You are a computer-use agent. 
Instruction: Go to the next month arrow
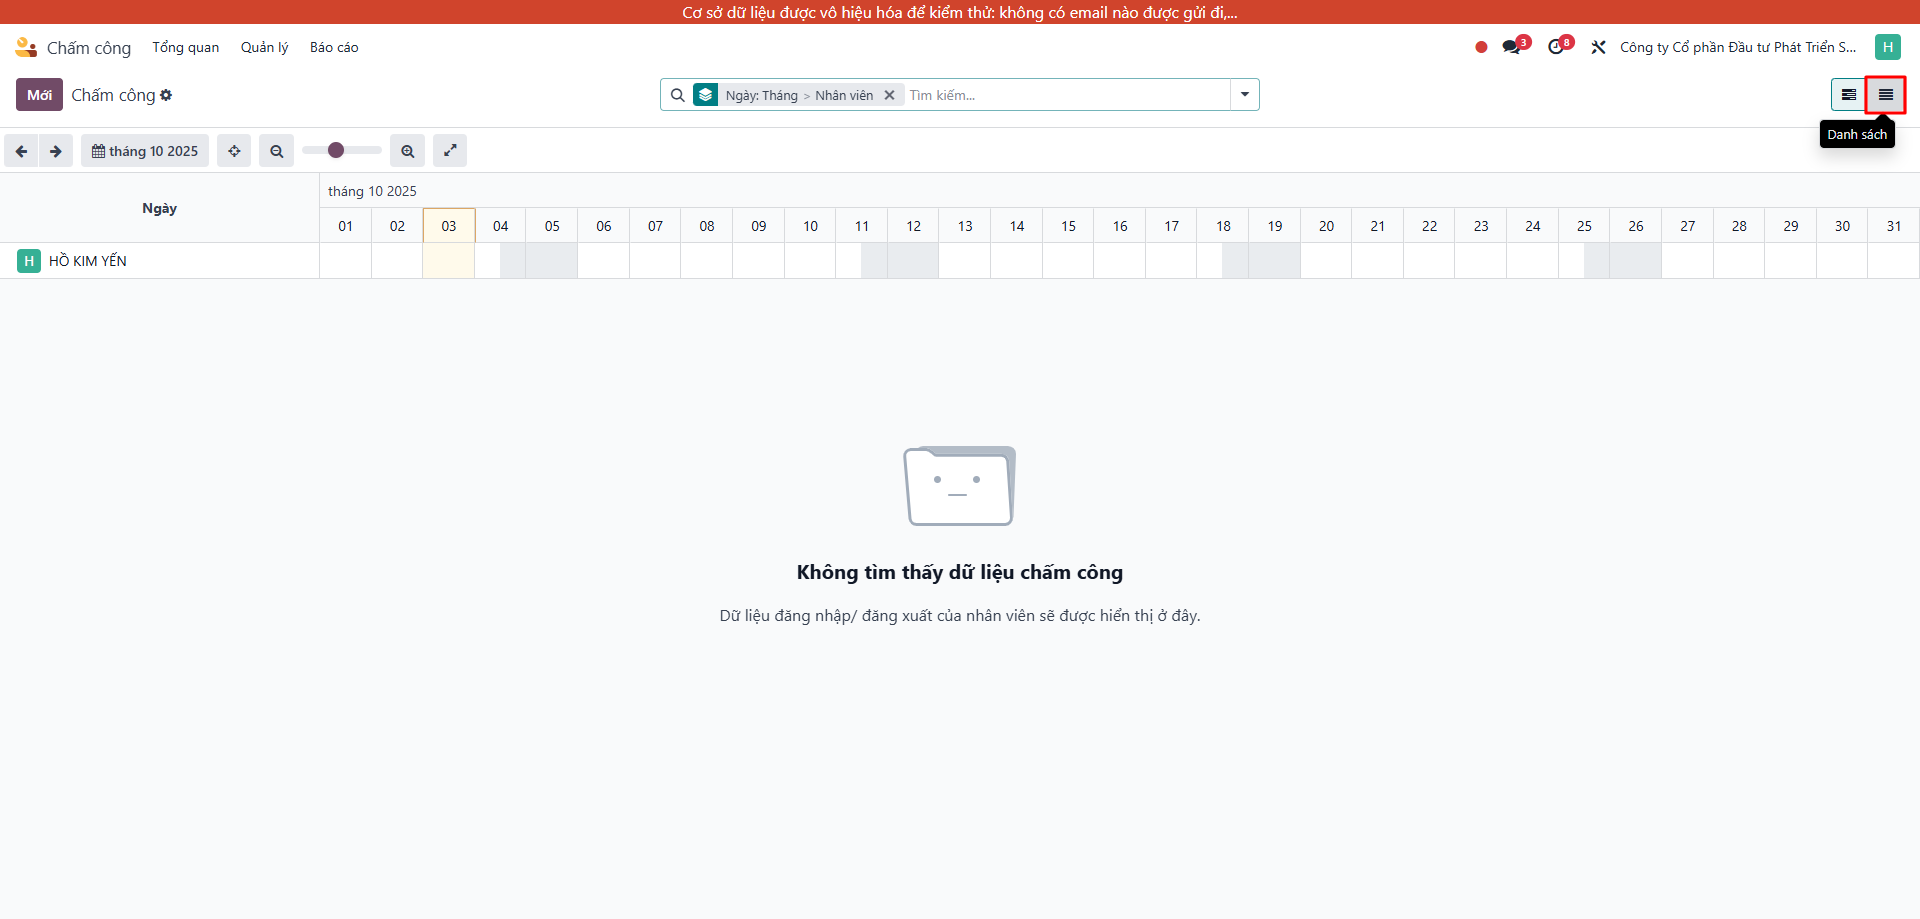click(x=56, y=151)
